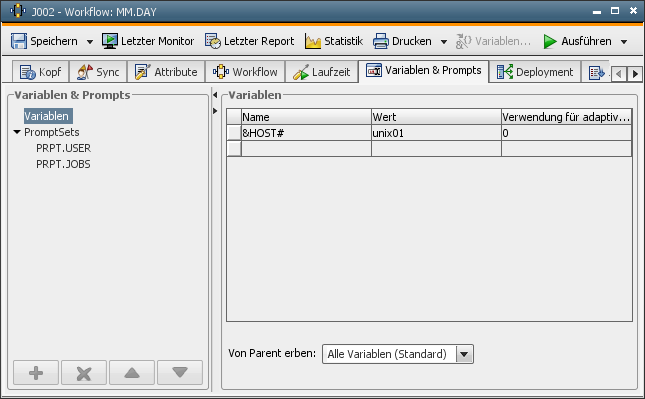645x399 pixels.
Task: Click the greyed Variablen toolbar icon
Action: click(464, 41)
